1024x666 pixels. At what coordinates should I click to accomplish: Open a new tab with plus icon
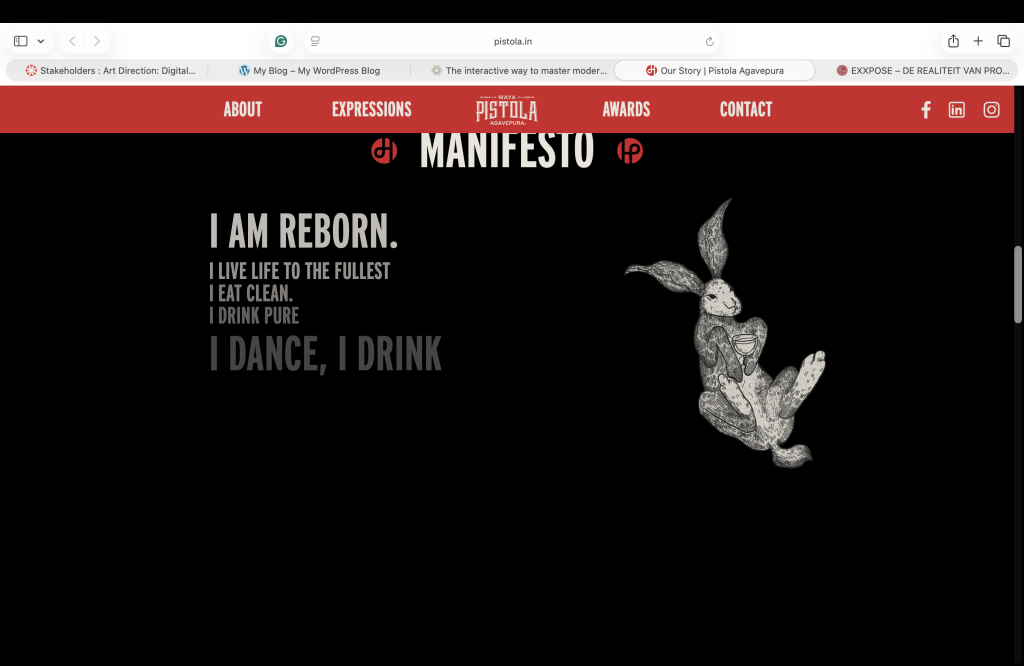(x=978, y=41)
